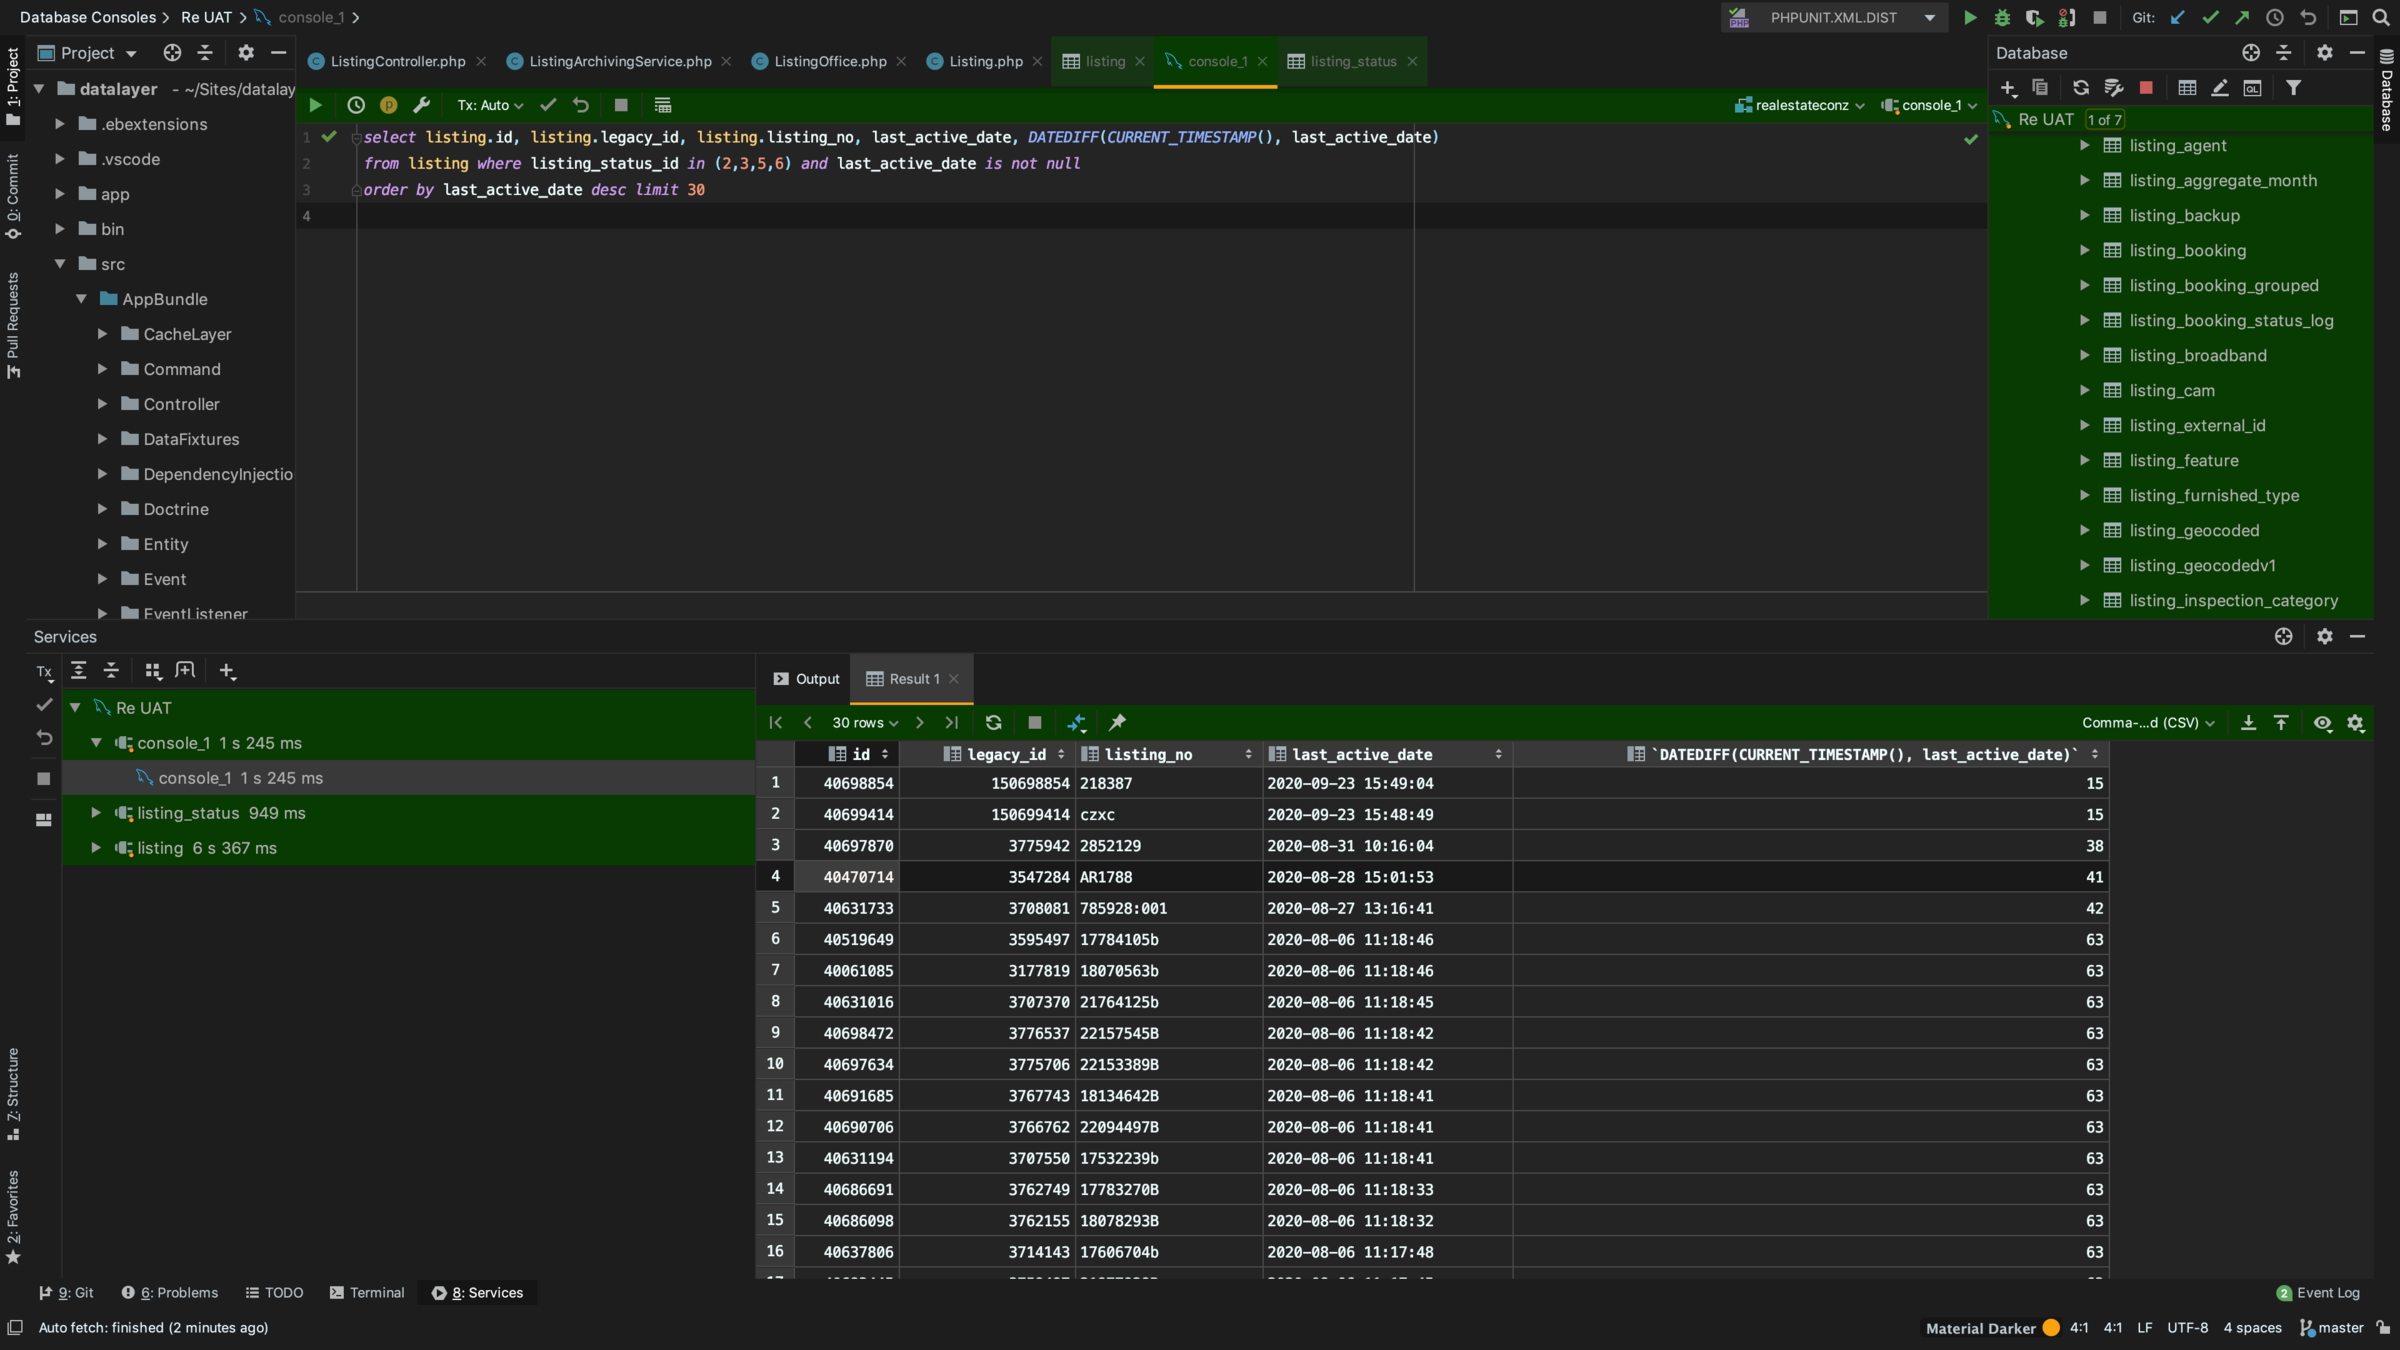Image resolution: width=2400 pixels, height=1350 pixels.
Task: Toggle playground mode icon in console toolbar
Action: [x=389, y=105]
